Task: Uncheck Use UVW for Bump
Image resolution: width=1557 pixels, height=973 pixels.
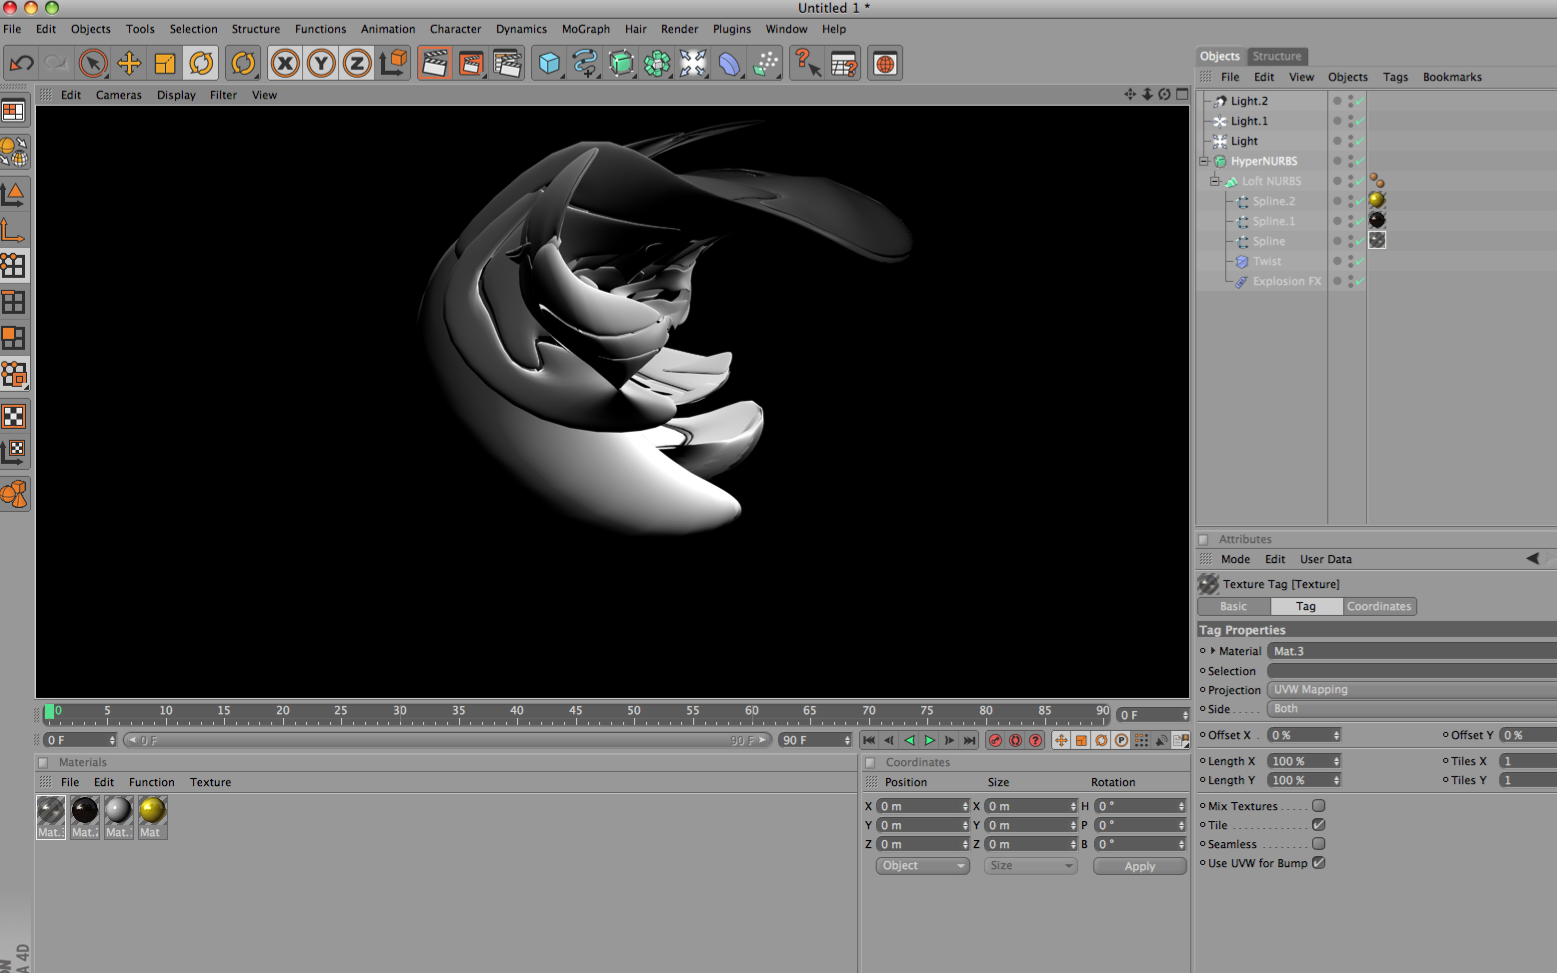Action: [x=1319, y=863]
